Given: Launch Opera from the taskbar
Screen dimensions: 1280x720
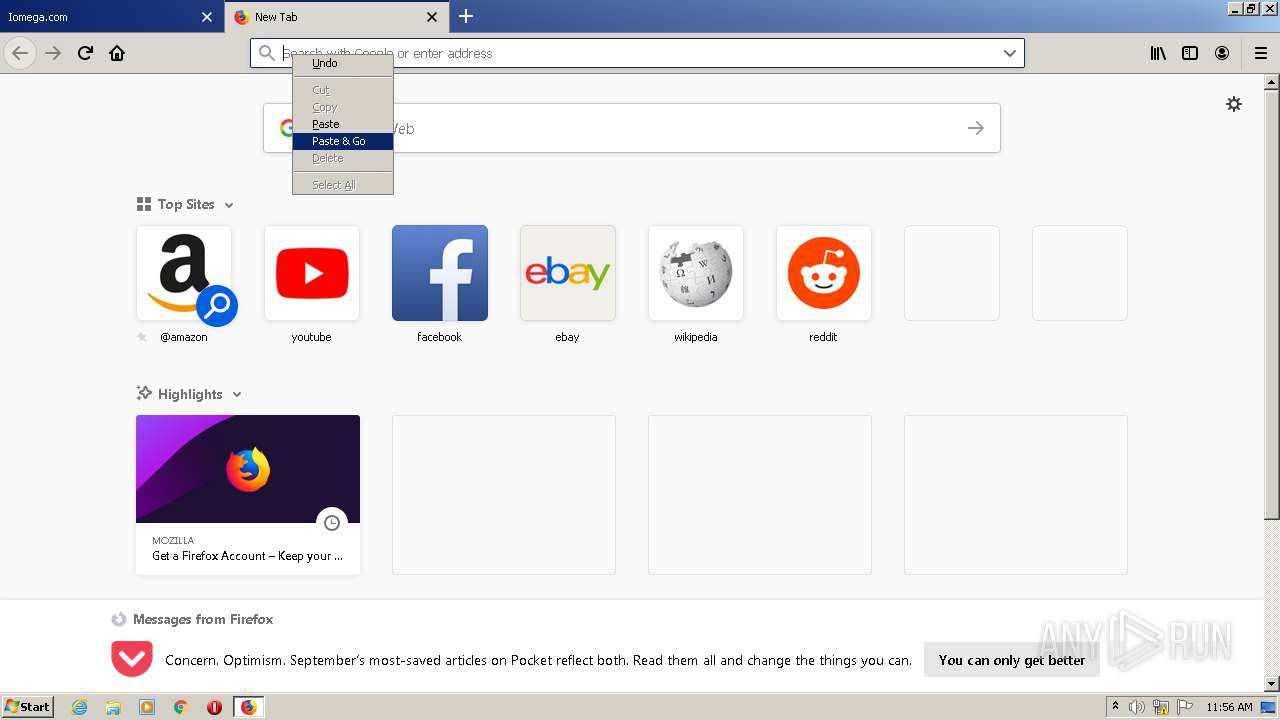Looking at the screenshot, I should coord(214,707).
